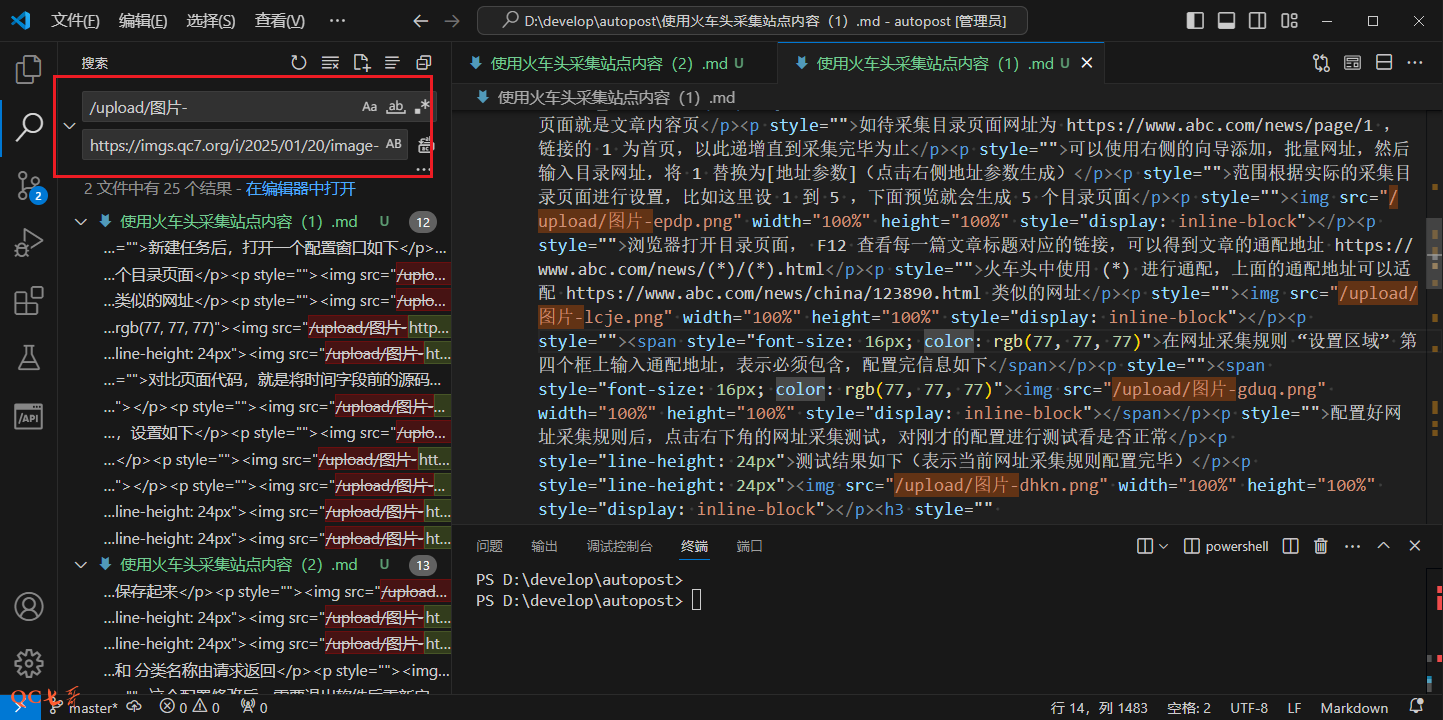Collapse results for 使用火车头采集站点内容 (2) .md
Screen dimensions: 1443x720
[82, 565]
